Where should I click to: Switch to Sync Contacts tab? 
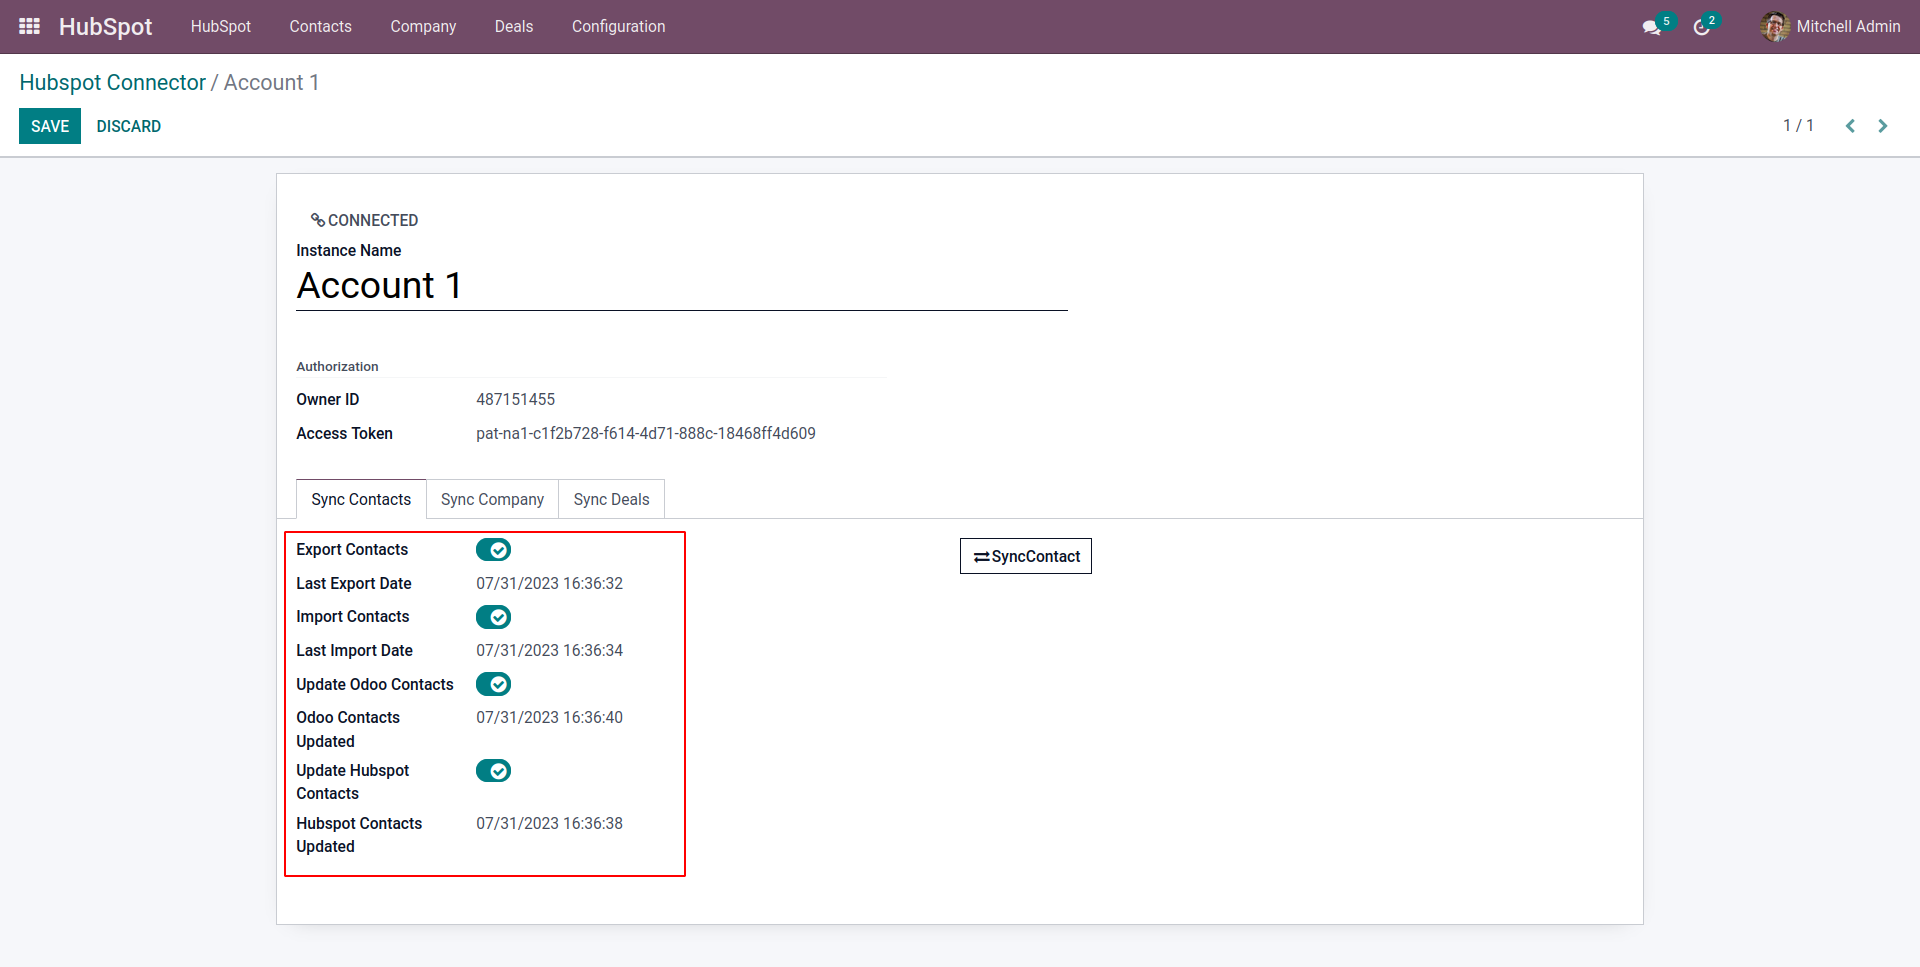pyautogui.click(x=361, y=499)
